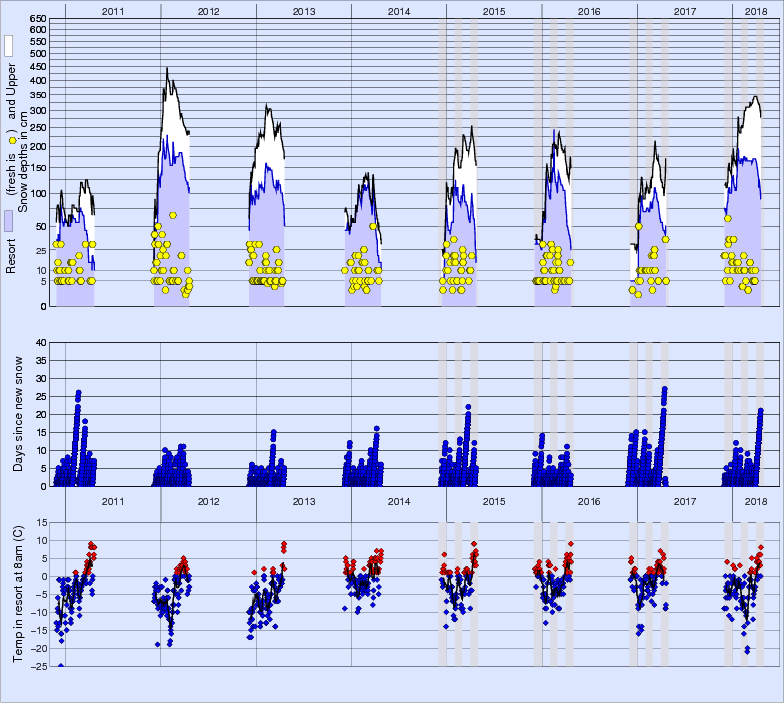Image resolution: width=784 pixels, height=703 pixels.
Task: Click 2014 in the temperature chart year header
Action: 398,501
